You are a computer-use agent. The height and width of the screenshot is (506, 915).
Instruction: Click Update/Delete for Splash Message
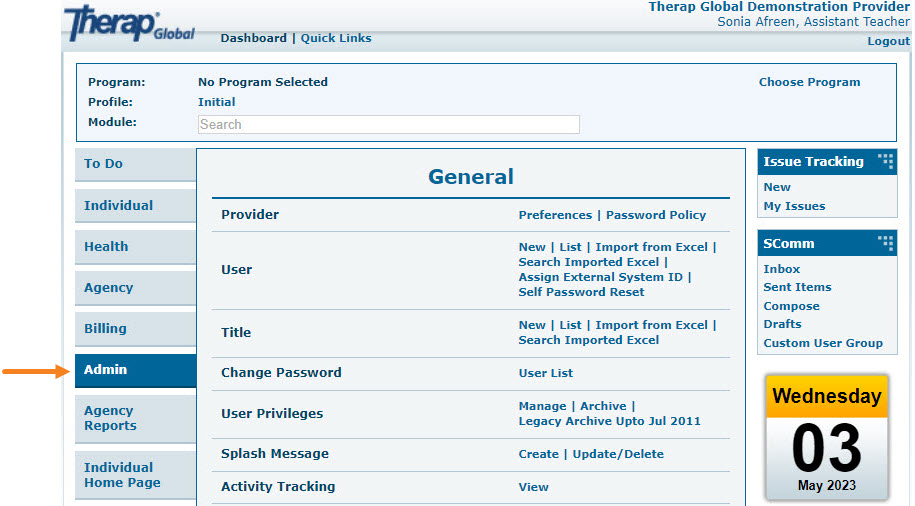tap(618, 454)
